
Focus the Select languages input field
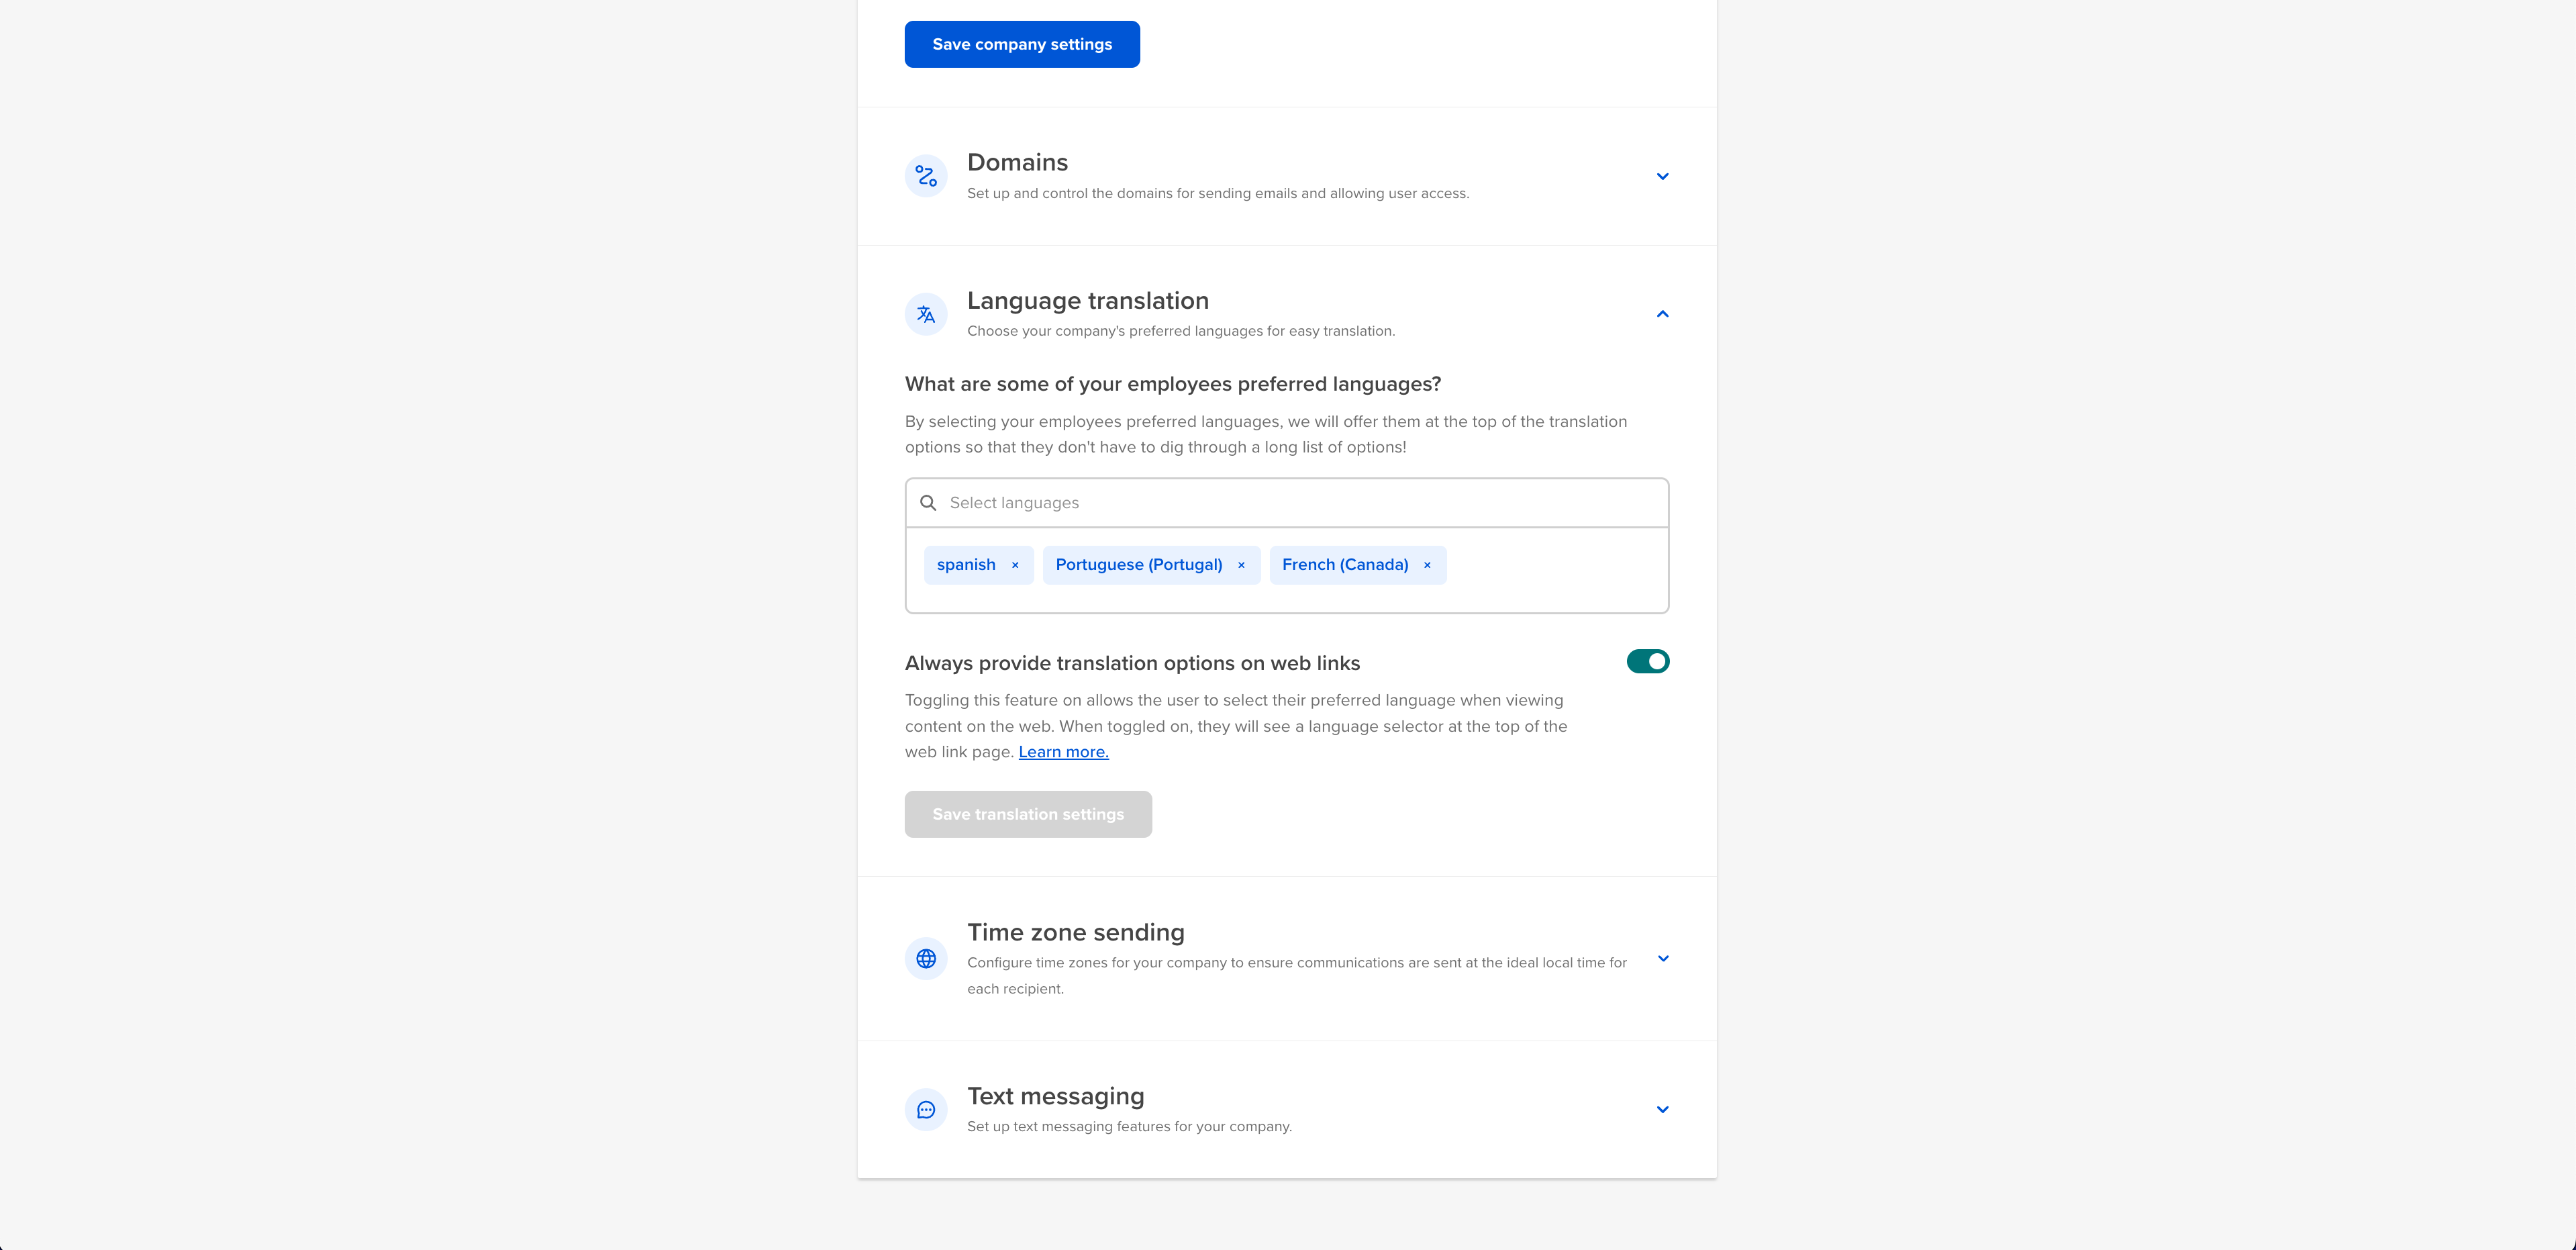tap(1287, 503)
